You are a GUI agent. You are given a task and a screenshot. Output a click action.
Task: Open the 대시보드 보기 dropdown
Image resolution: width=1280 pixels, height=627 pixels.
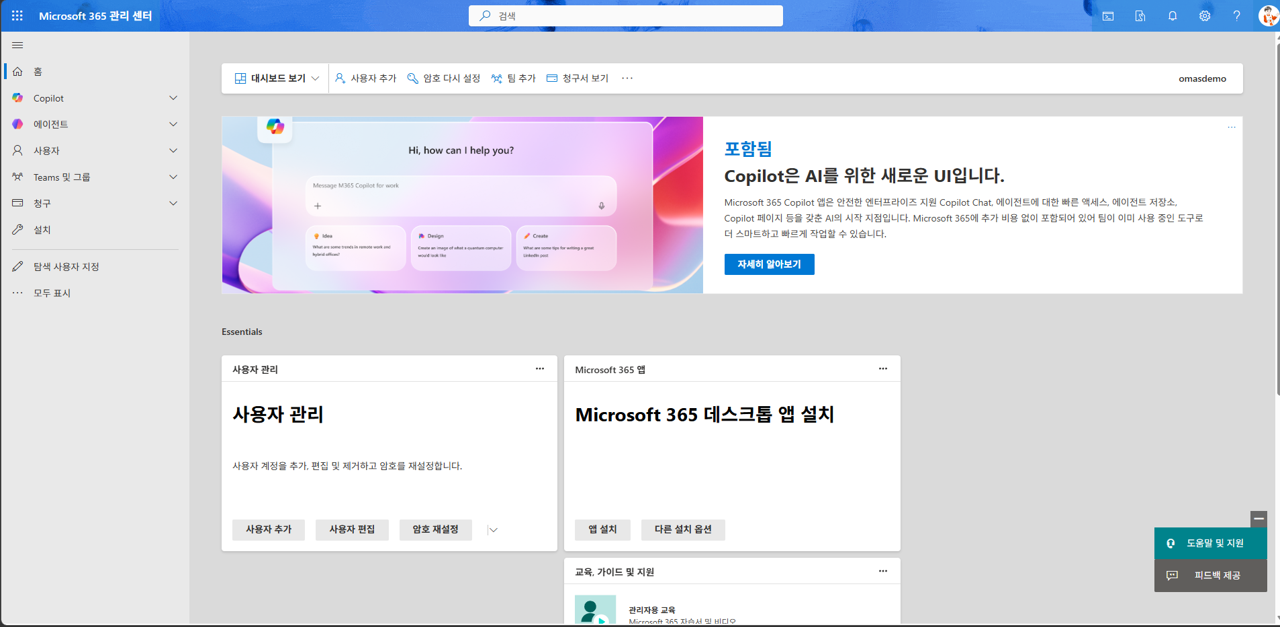click(x=277, y=78)
